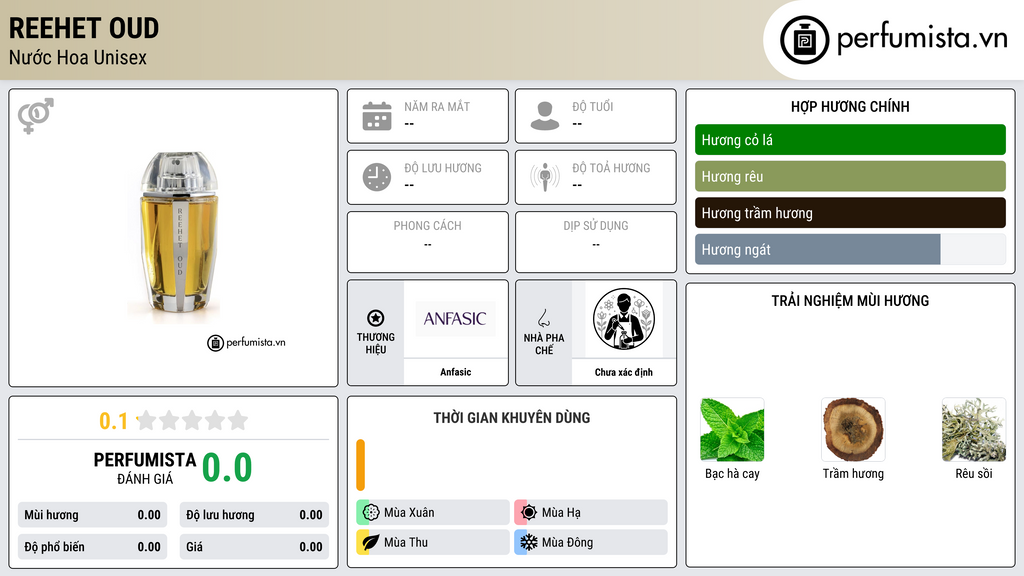Select the Mùa Xuân season label
The height and width of the screenshot is (576, 1024).
click(x=409, y=513)
